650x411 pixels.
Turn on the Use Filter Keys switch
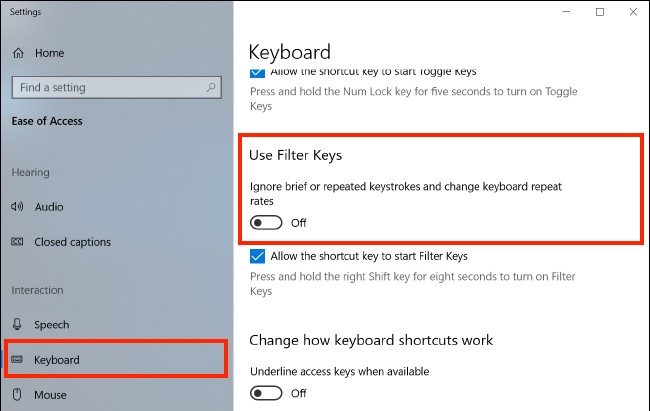click(266, 222)
